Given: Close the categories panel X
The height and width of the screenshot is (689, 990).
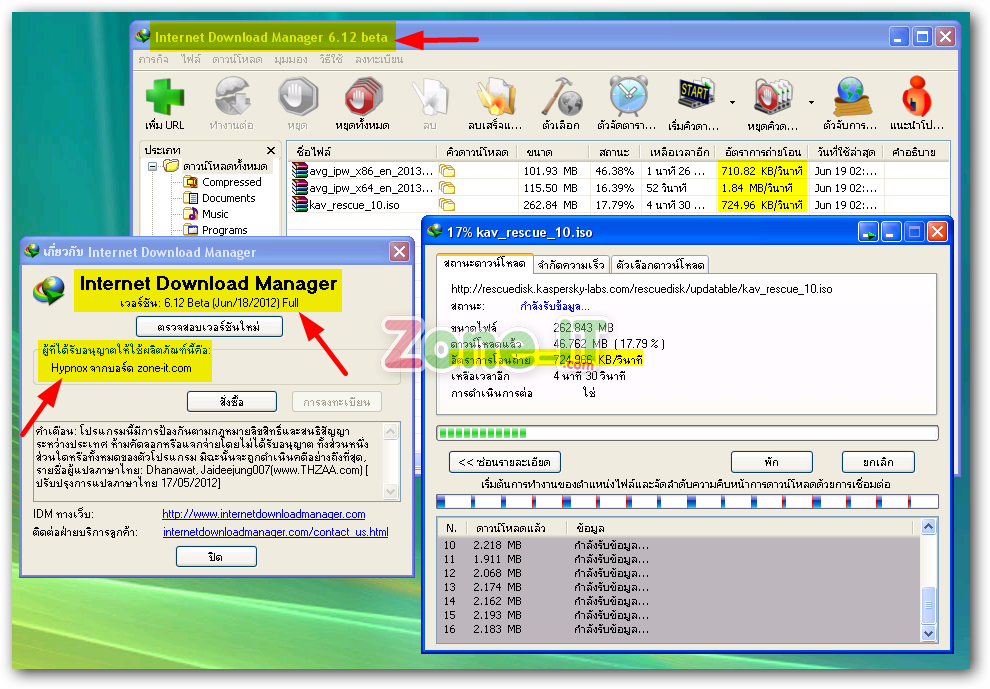Looking at the screenshot, I should click(271, 150).
